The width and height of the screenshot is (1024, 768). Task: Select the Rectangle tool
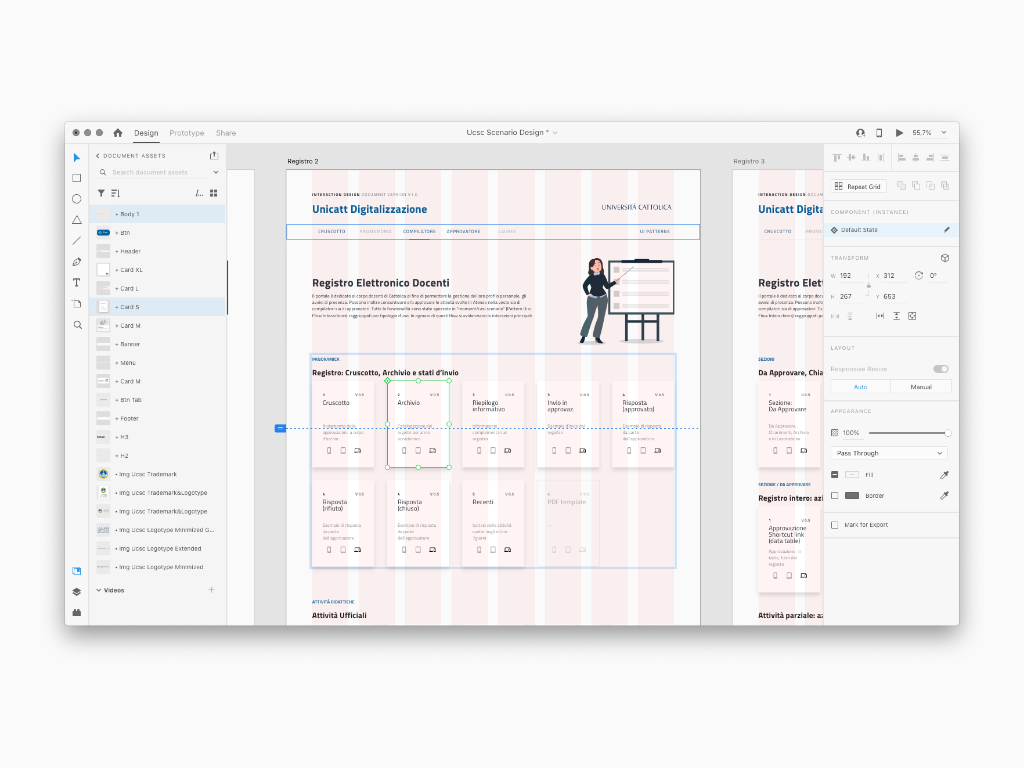pos(76,178)
